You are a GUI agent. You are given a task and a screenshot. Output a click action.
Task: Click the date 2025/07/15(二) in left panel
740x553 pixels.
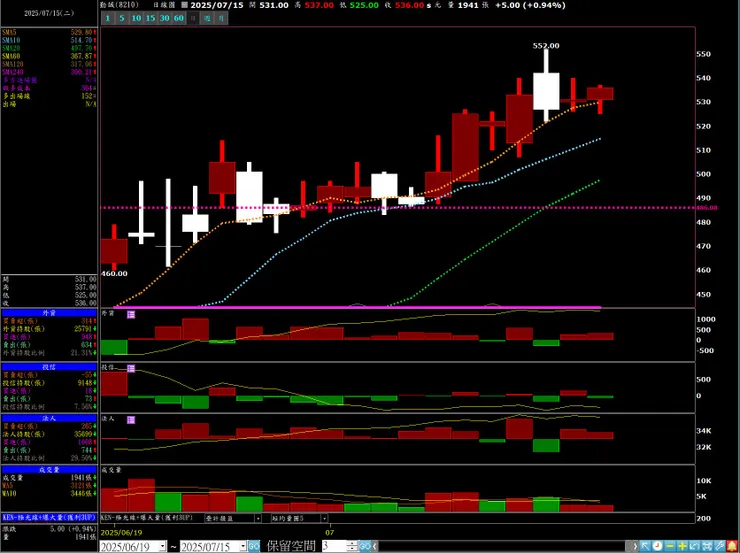49,14
